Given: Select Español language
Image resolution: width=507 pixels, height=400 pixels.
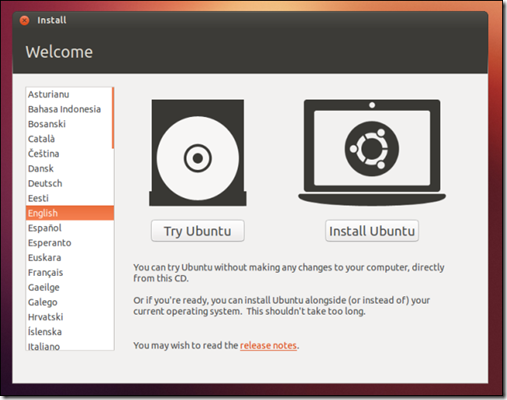Looking at the screenshot, I should [x=69, y=228].
